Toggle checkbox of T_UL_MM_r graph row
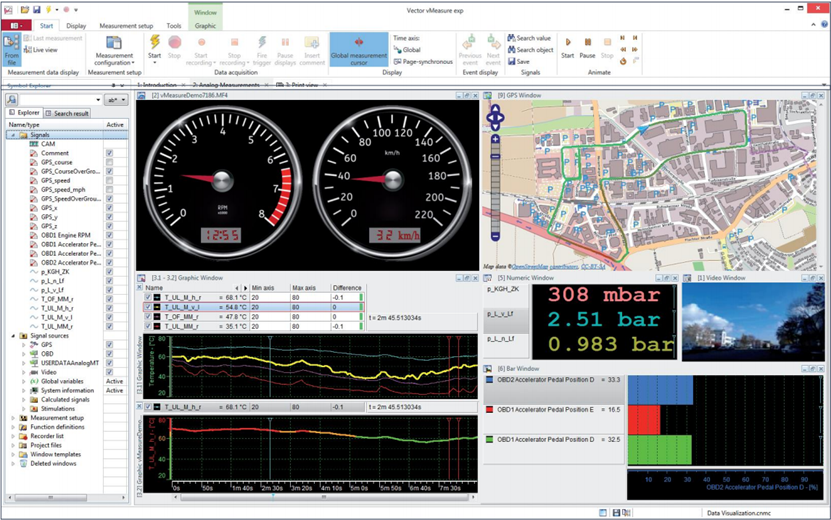 point(148,326)
